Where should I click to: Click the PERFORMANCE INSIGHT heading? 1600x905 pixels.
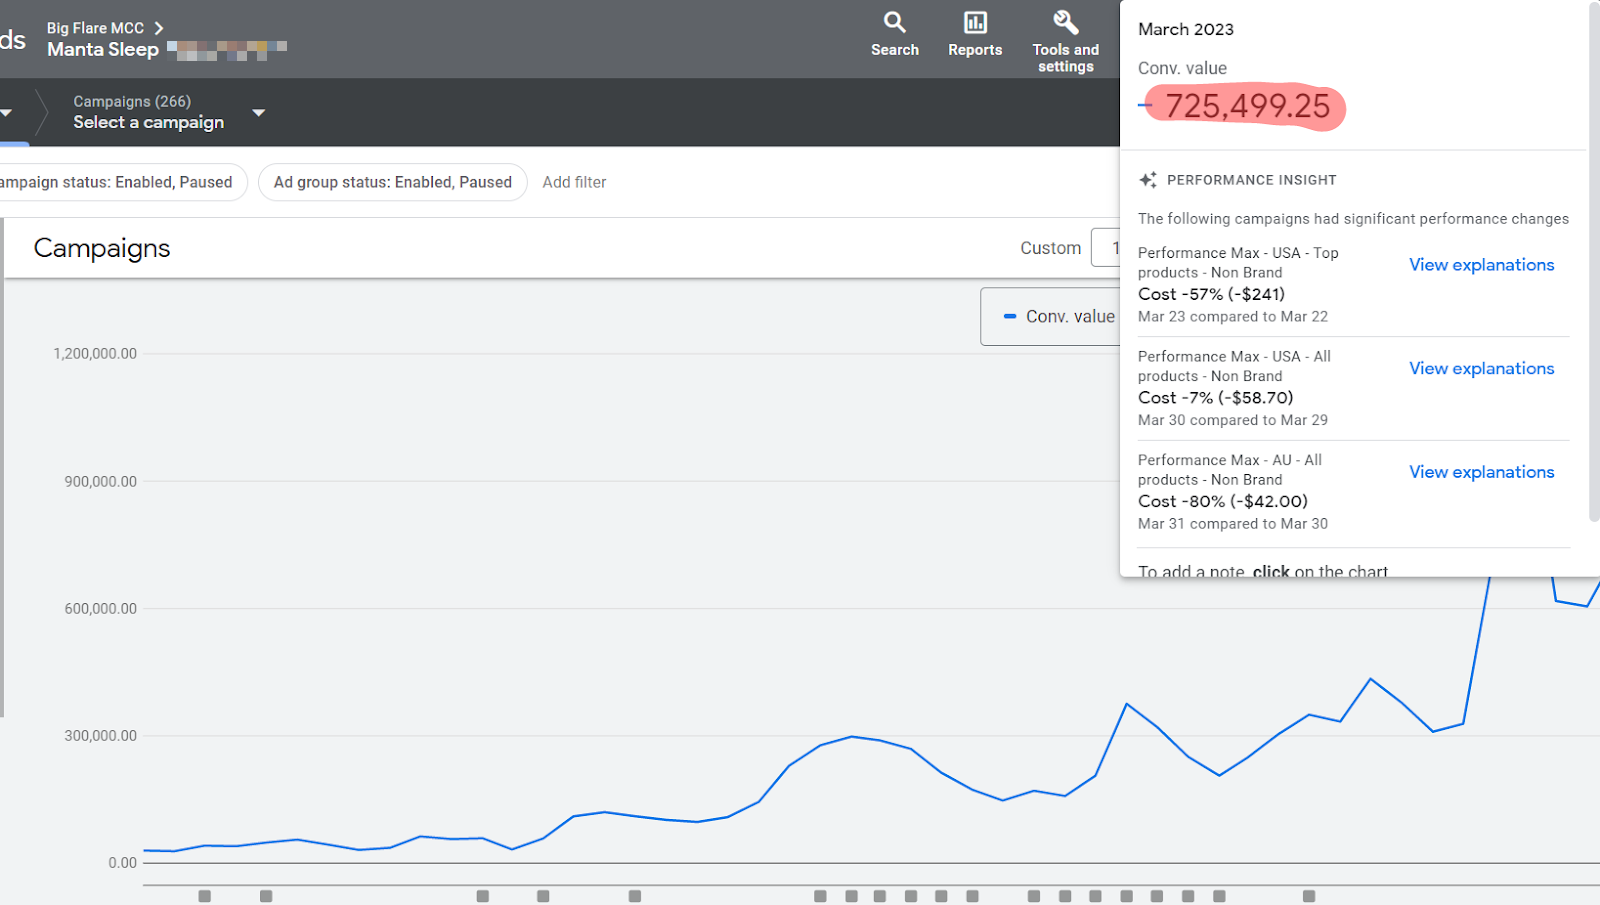coord(1251,180)
